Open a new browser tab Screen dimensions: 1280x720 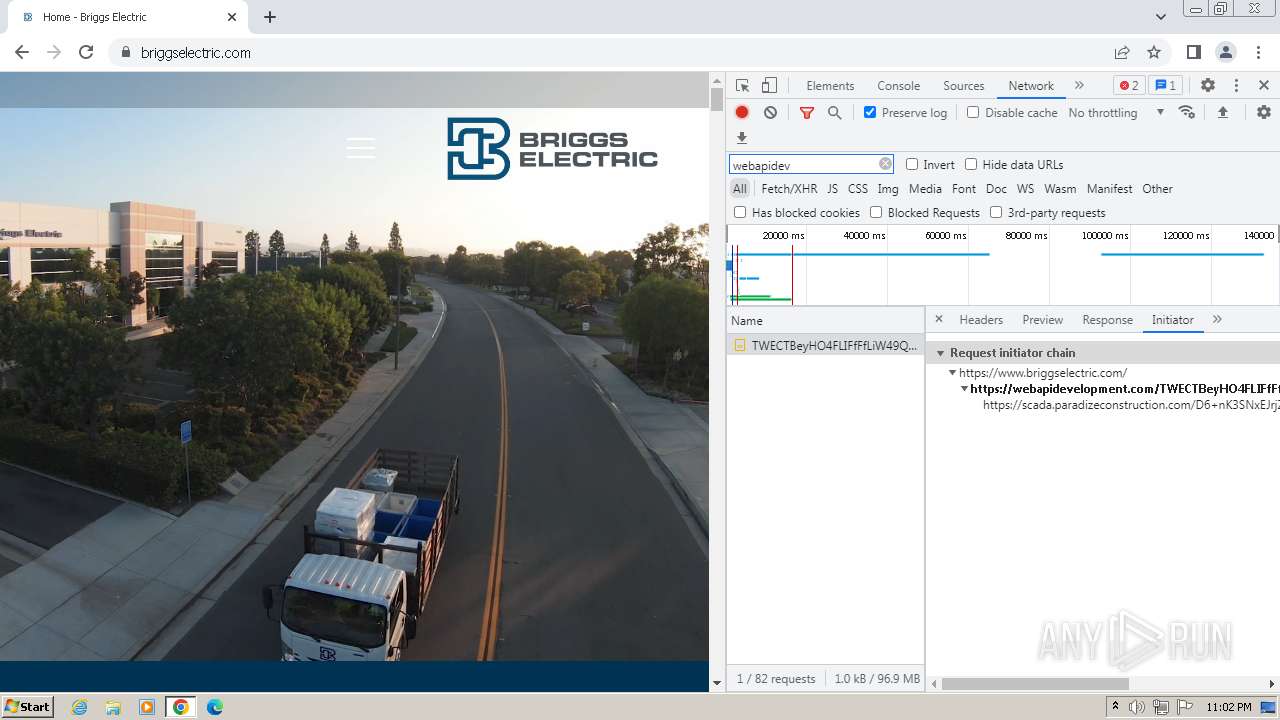click(270, 17)
